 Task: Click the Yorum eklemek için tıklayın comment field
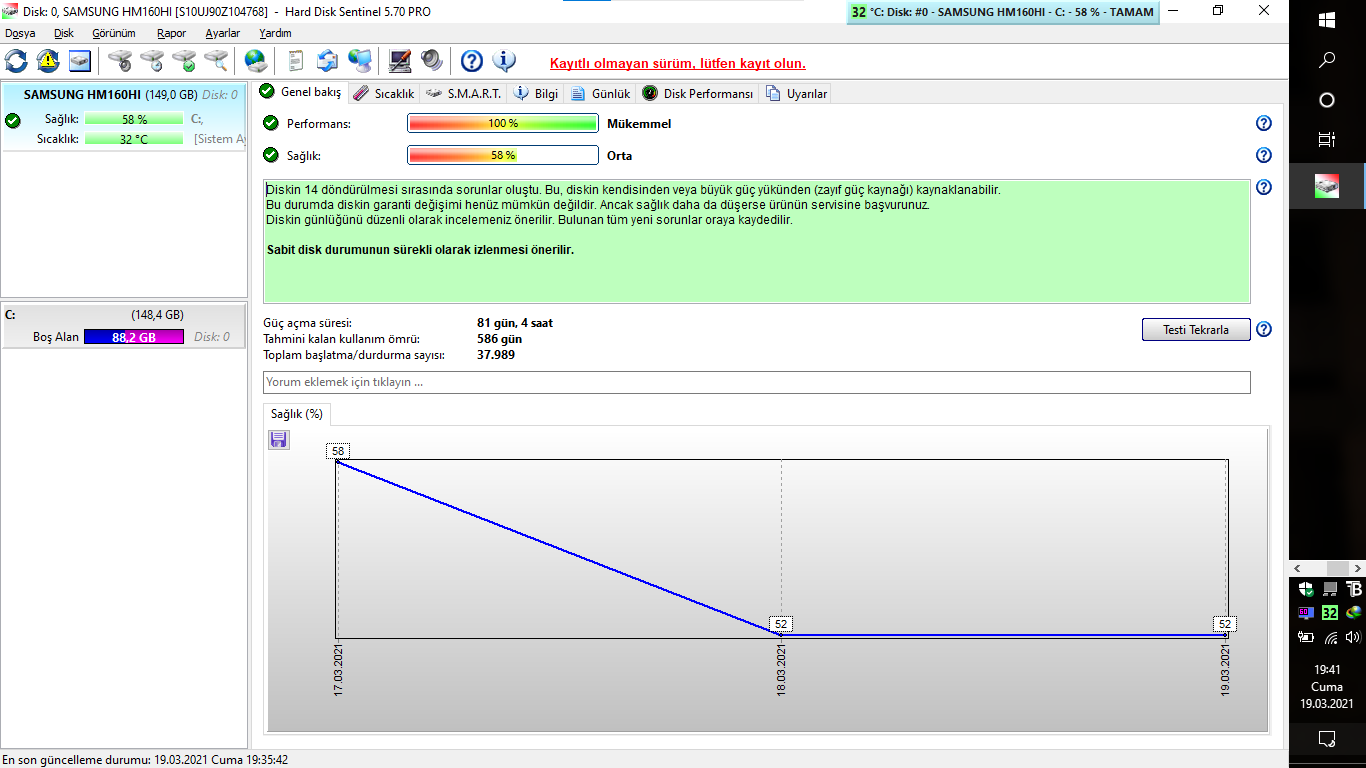pos(757,382)
